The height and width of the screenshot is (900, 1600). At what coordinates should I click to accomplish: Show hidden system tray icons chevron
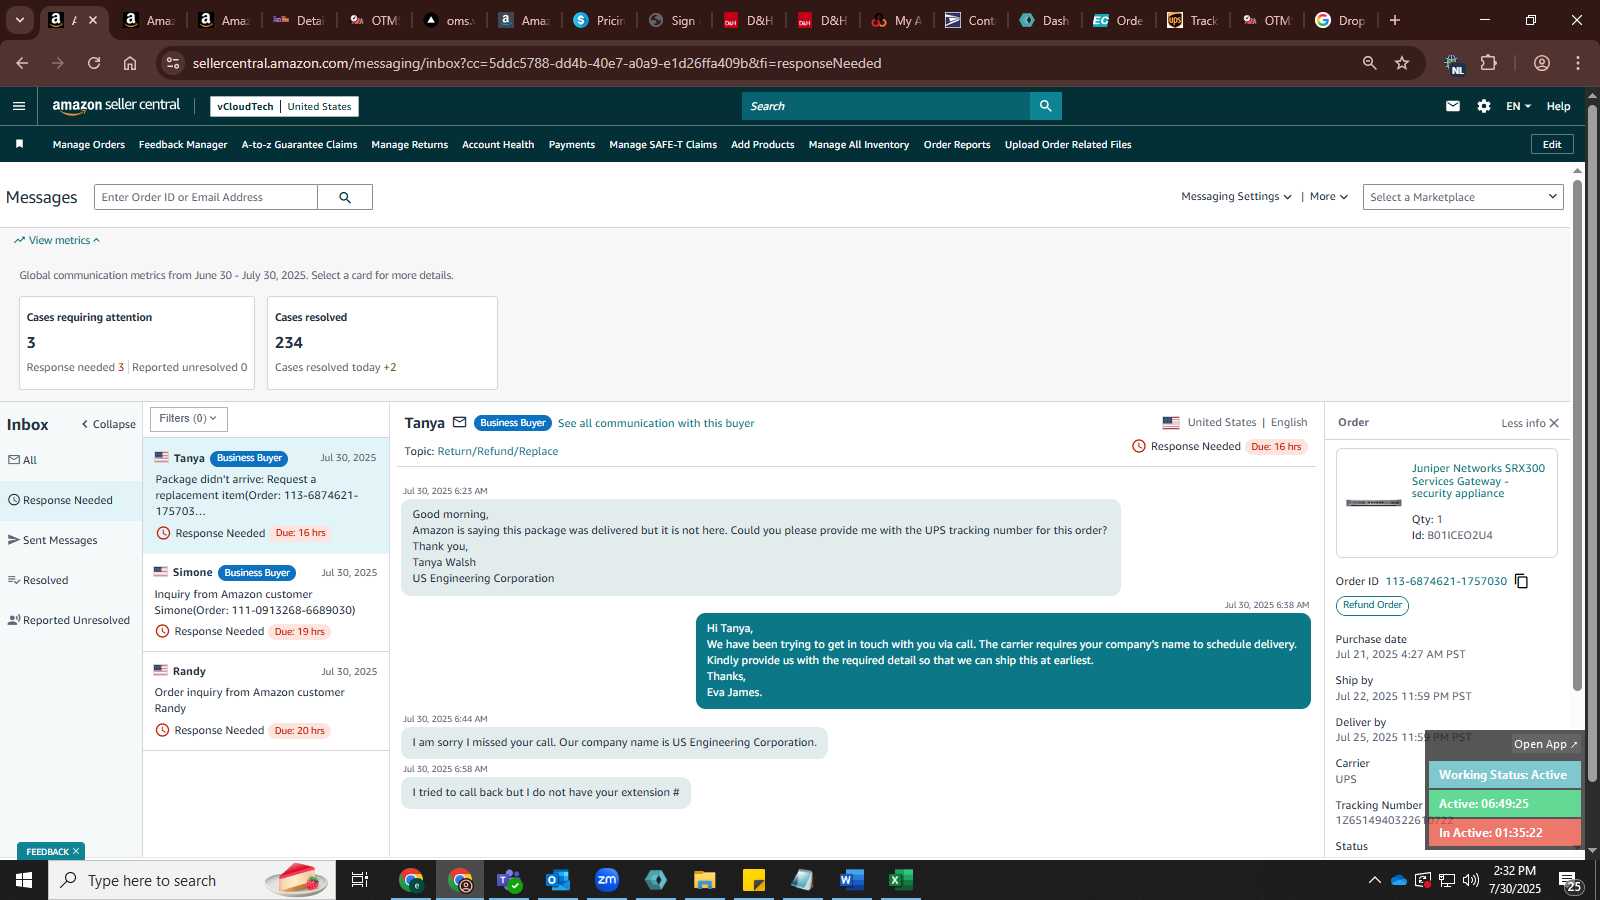tap(1374, 880)
